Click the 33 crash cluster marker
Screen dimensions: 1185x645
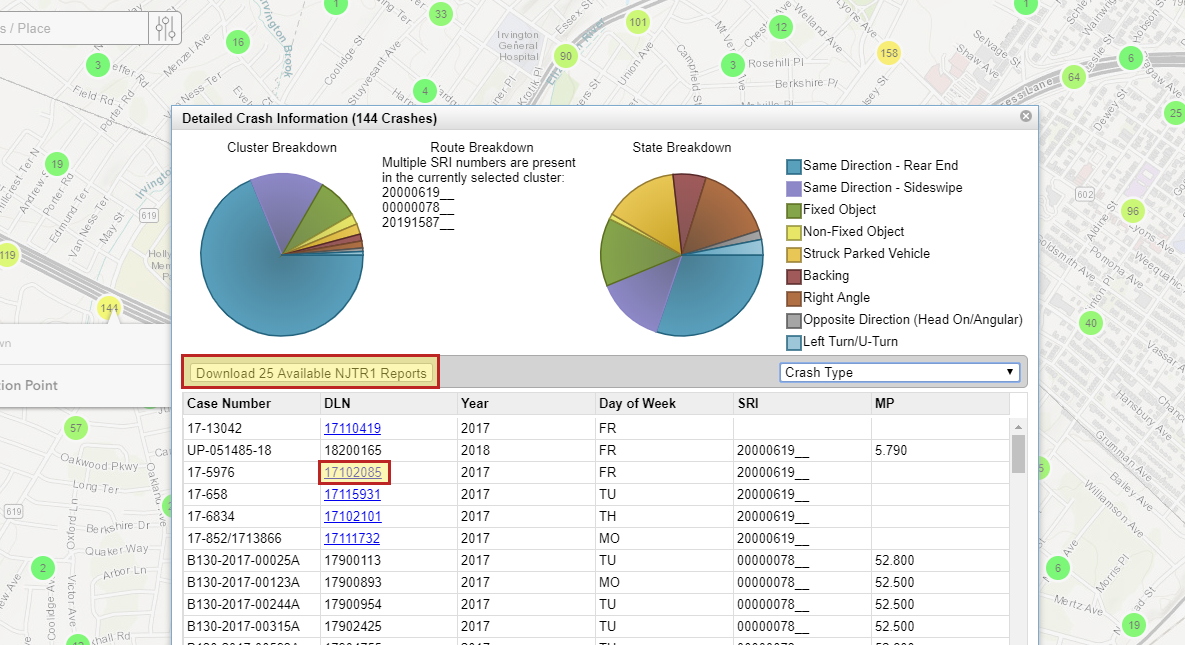click(x=441, y=14)
